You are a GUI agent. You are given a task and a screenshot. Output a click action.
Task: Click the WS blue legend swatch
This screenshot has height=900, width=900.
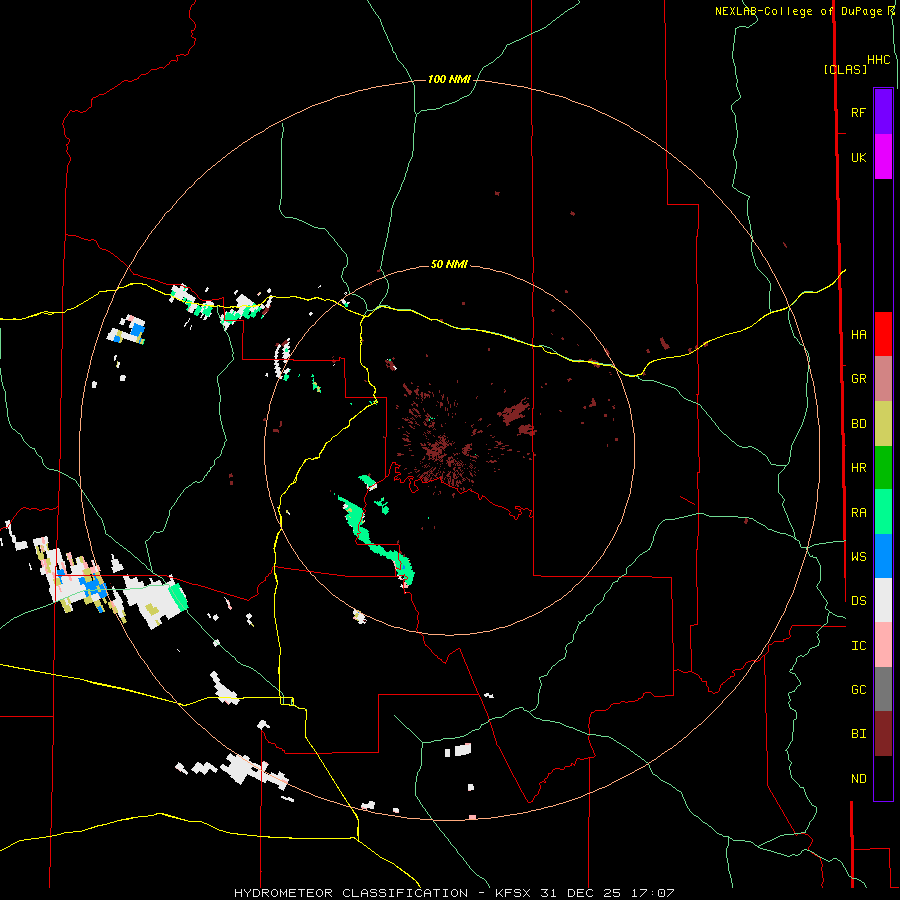tap(883, 556)
